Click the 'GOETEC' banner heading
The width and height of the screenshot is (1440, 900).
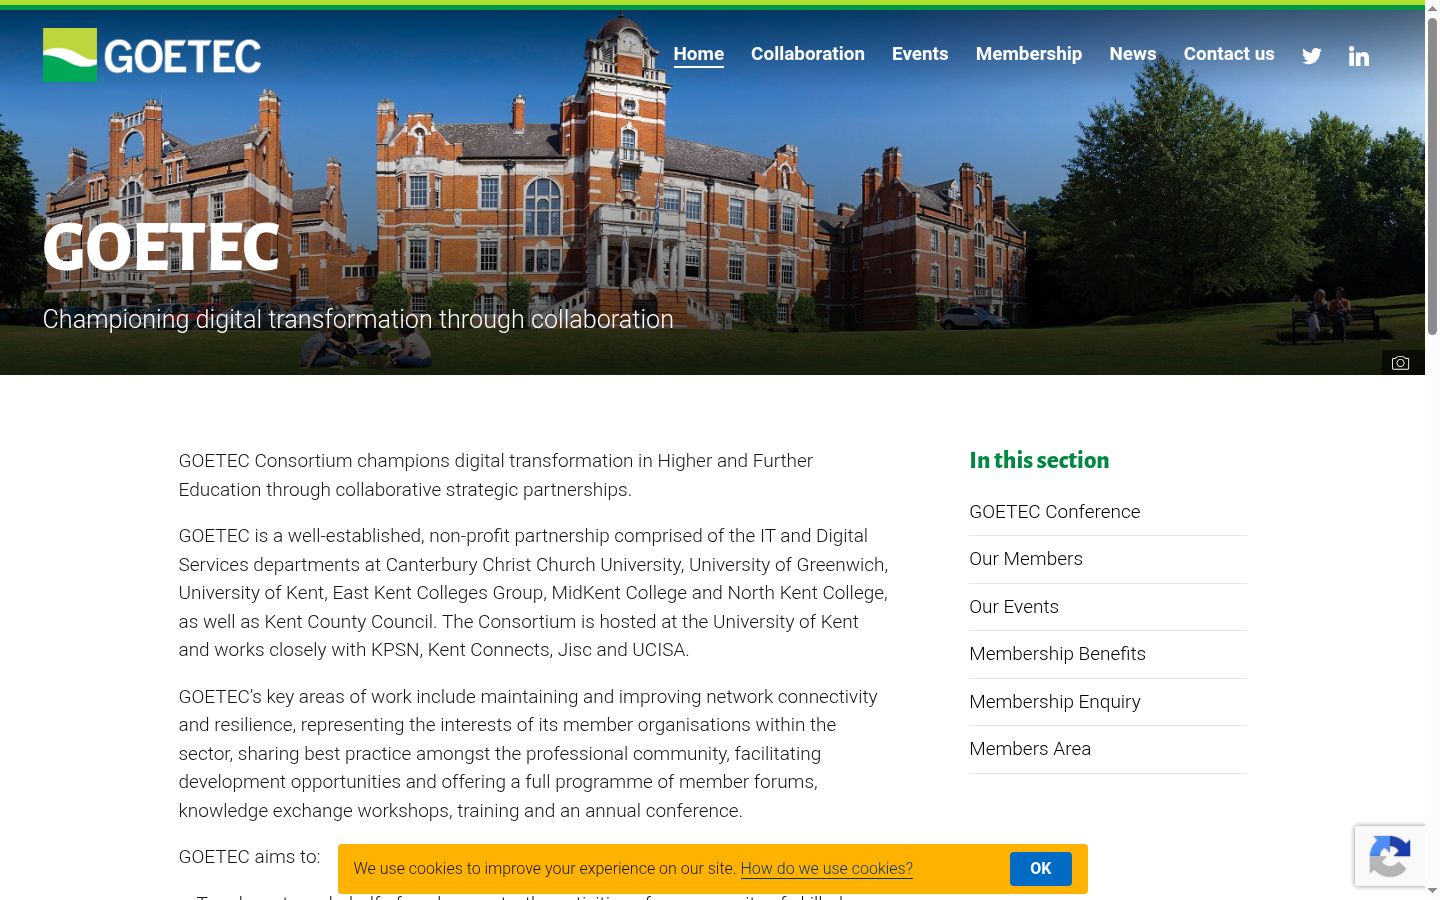pyautogui.click(x=161, y=247)
